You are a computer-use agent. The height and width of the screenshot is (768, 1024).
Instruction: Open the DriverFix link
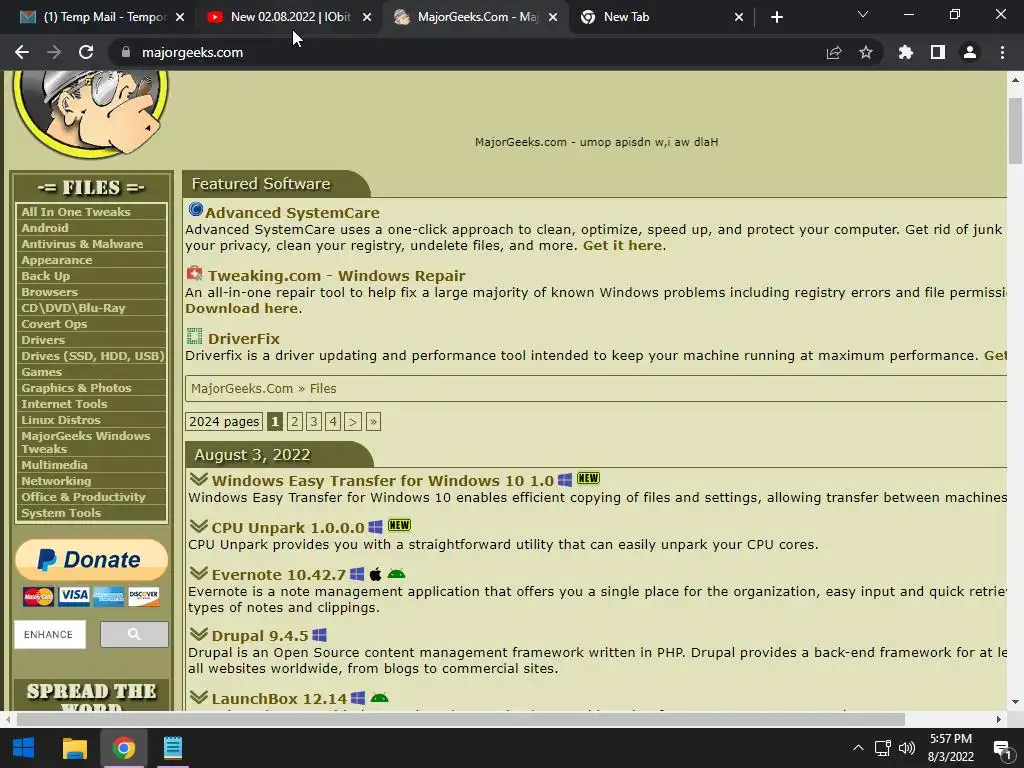click(244, 339)
